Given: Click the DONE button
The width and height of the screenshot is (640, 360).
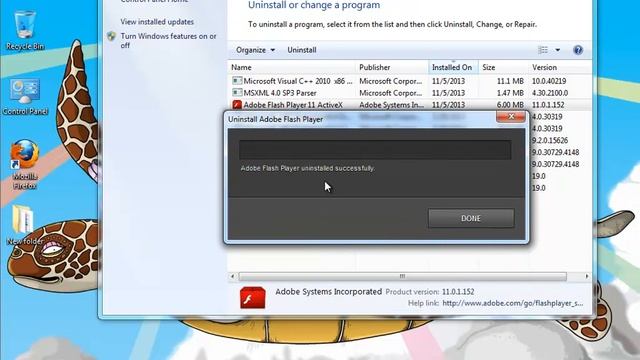Looking at the screenshot, I should [471, 218].
